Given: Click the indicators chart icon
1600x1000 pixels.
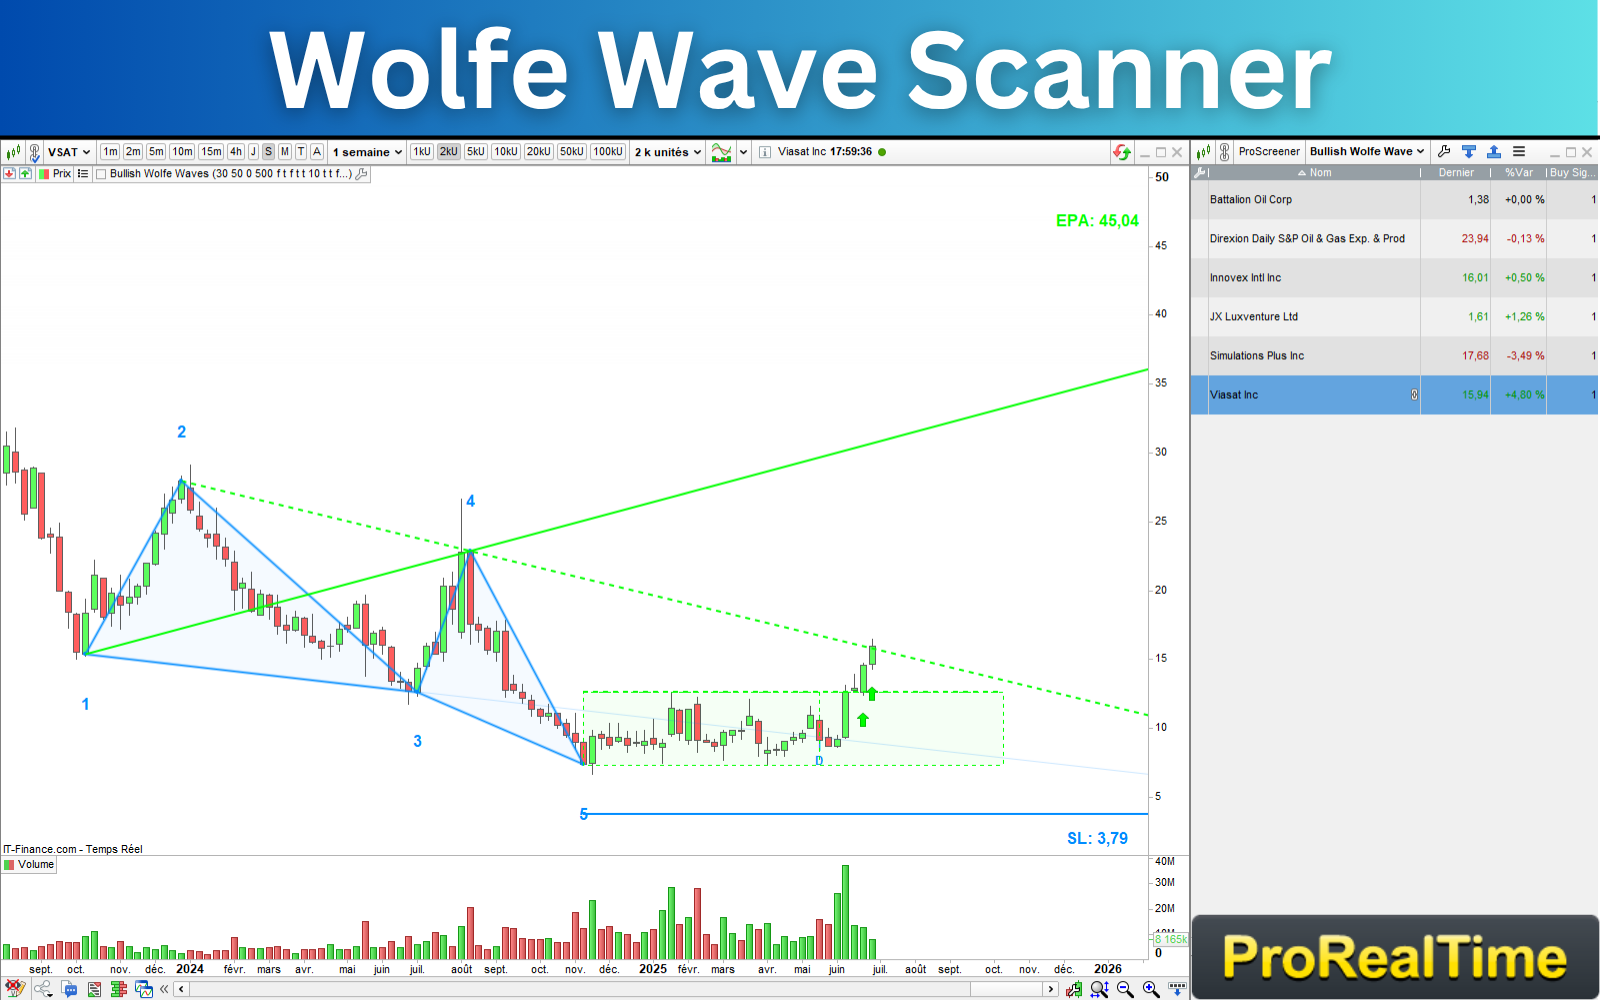Looking at the screenshot, I should (x=721, y=152).
